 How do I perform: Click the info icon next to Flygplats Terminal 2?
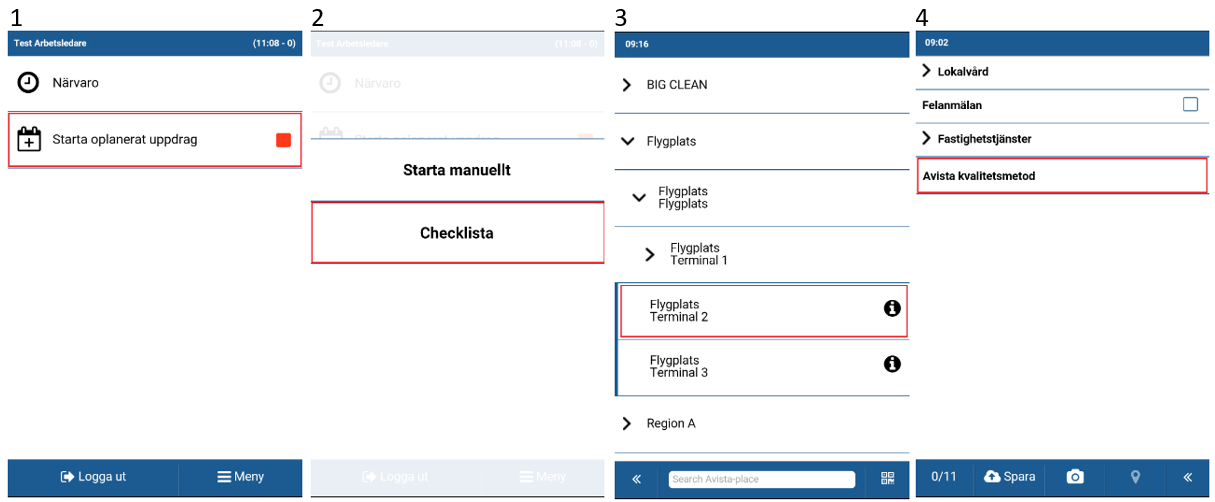click(892, 309)
